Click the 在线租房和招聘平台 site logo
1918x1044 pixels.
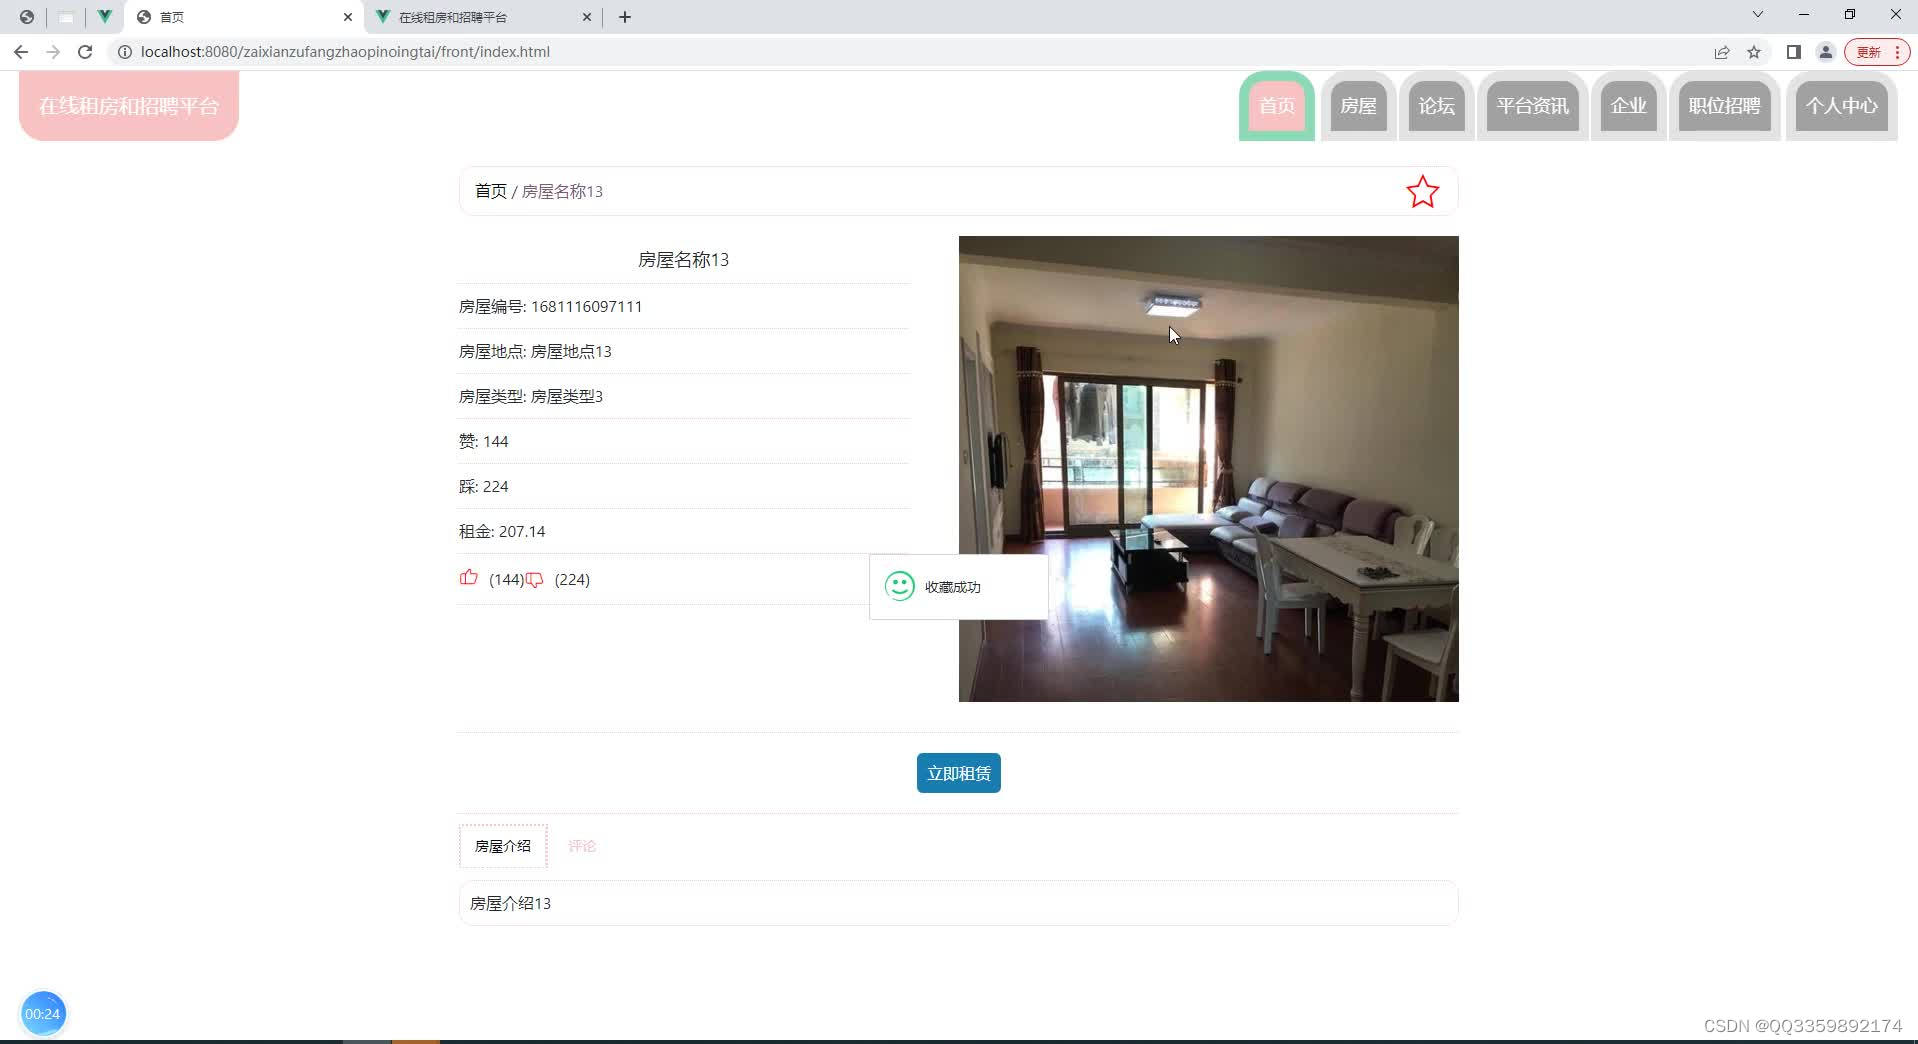coord(129,106)
